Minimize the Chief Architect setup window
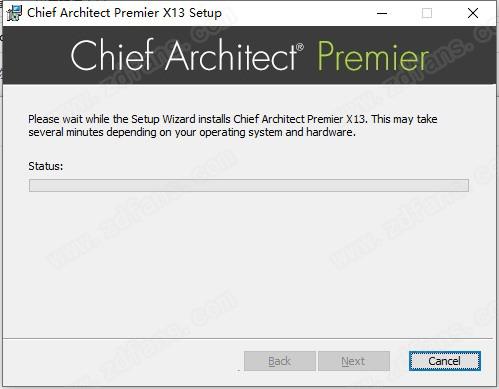Image resolution: width=499 pixels, height=389 pixels. pos(382,13)
